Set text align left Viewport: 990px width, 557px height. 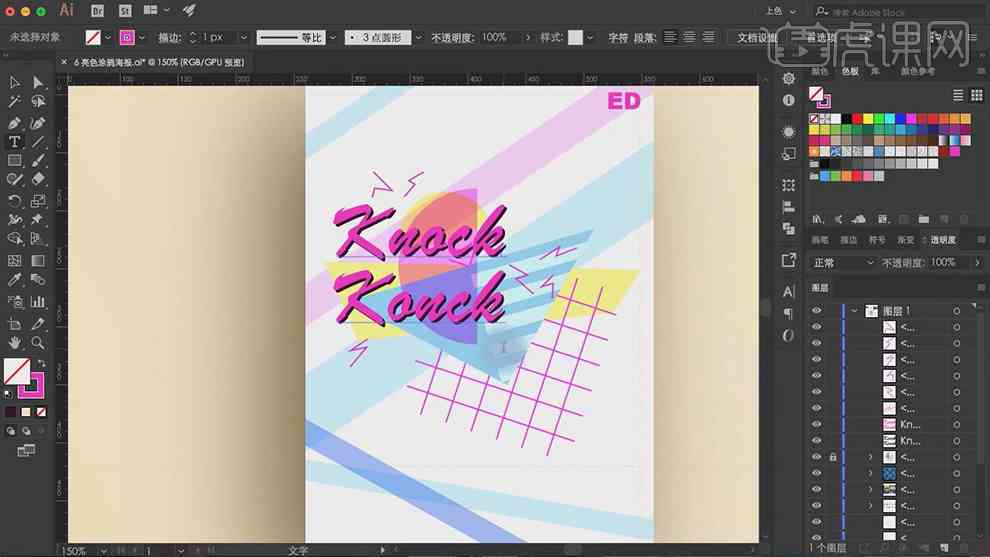670,37
